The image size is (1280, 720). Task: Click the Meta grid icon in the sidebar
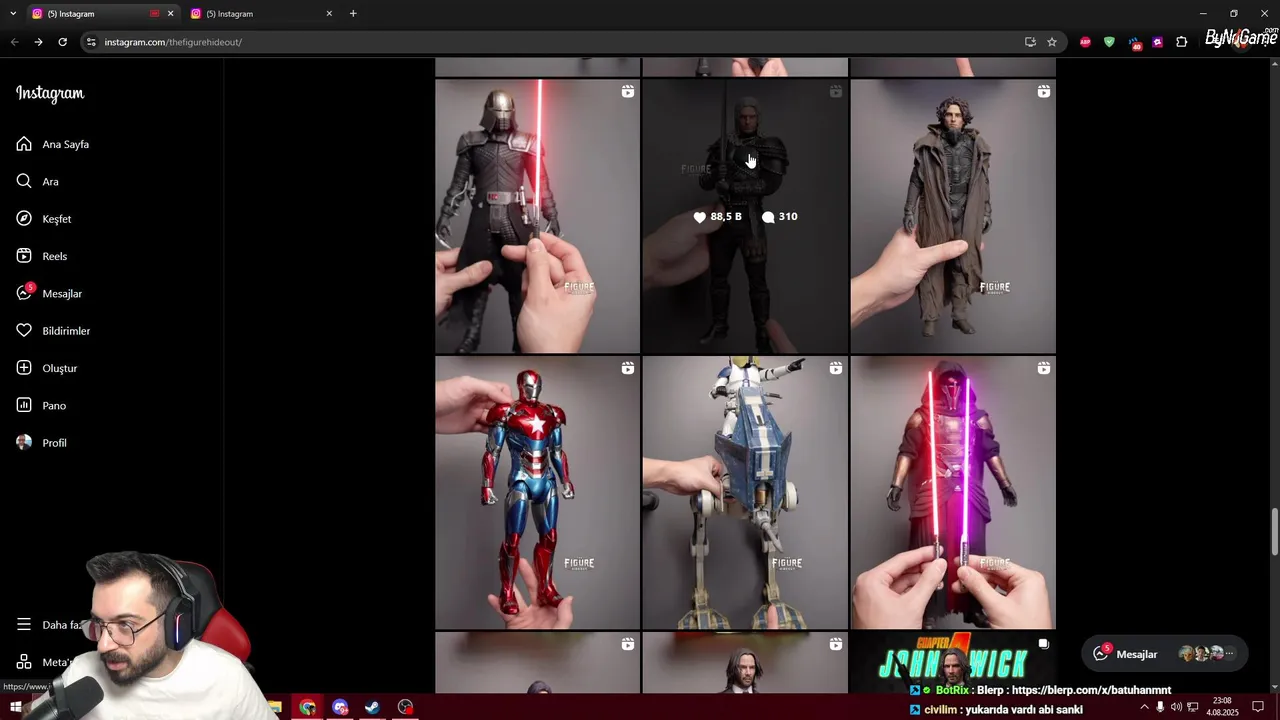24,662
